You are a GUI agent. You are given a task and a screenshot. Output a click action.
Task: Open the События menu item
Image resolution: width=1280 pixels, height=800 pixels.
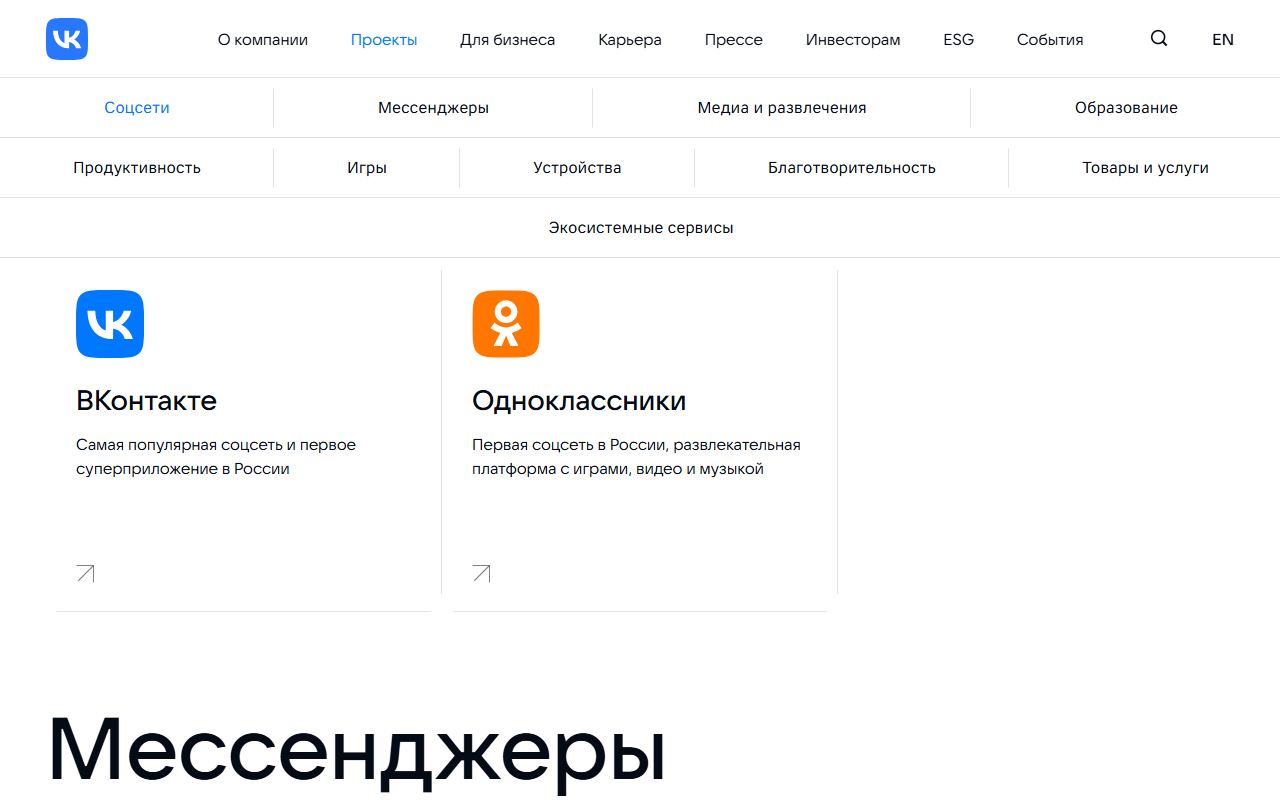tap(1050, 40)
